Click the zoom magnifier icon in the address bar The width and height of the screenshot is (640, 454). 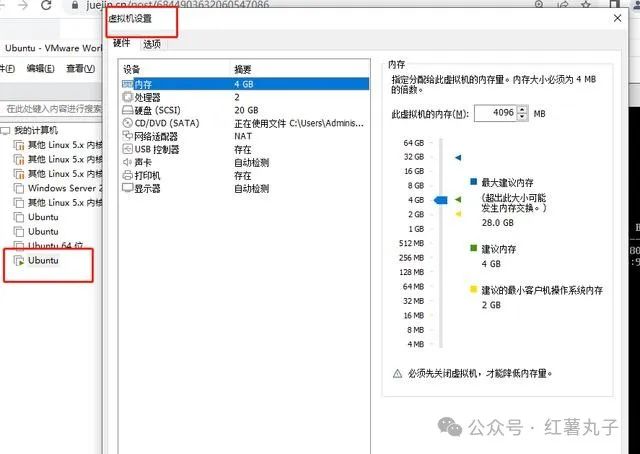click(x=539, y=4)
